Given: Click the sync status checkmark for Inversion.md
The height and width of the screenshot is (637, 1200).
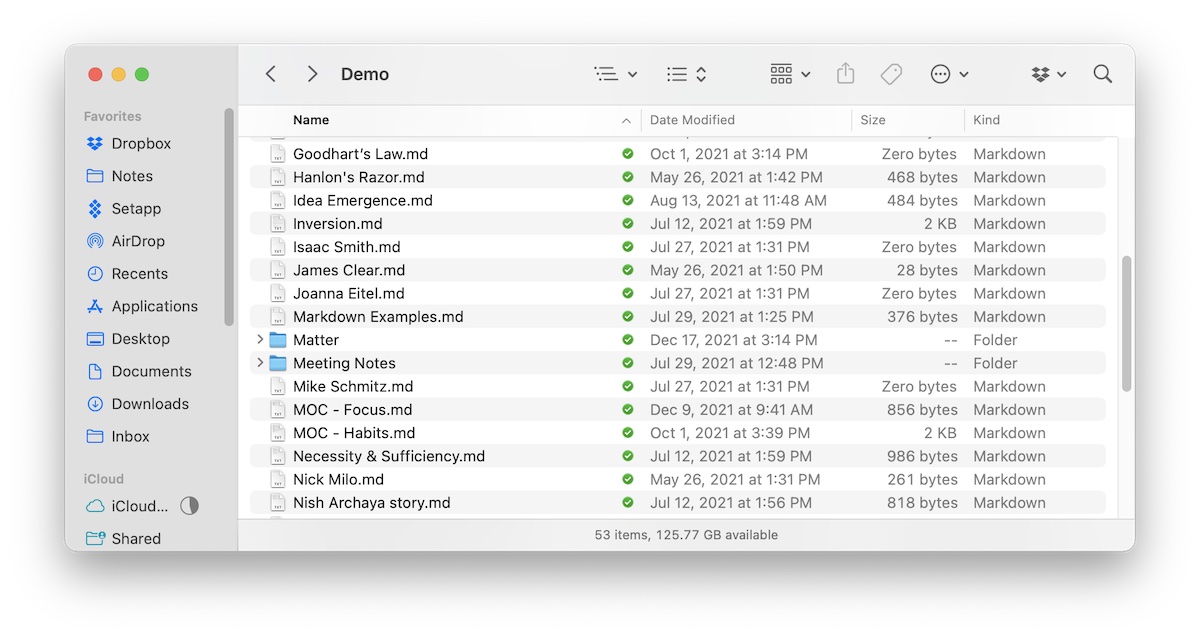Looking at the screenshot, I should pyautogui.click(x=627, y=224).
